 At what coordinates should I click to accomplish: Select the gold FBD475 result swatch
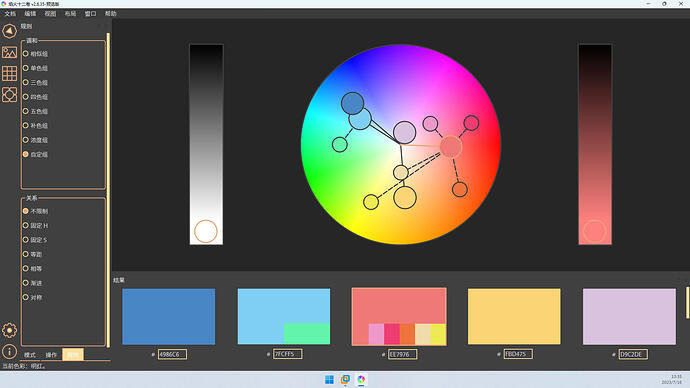click(514, 316)
